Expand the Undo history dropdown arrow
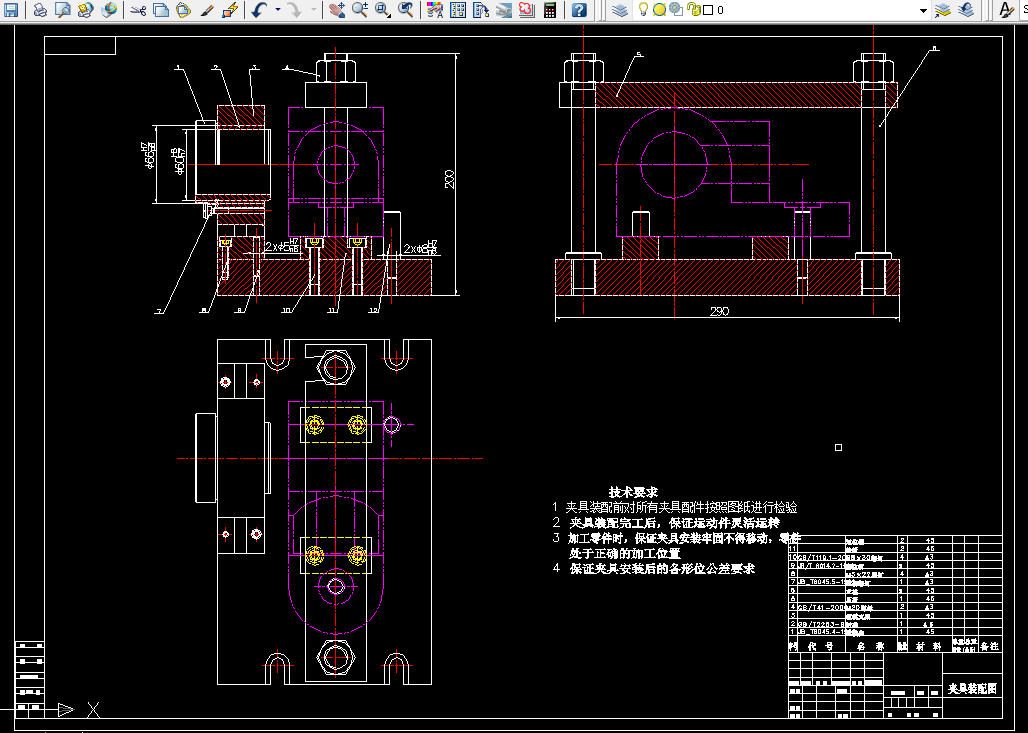 point(278,10)
